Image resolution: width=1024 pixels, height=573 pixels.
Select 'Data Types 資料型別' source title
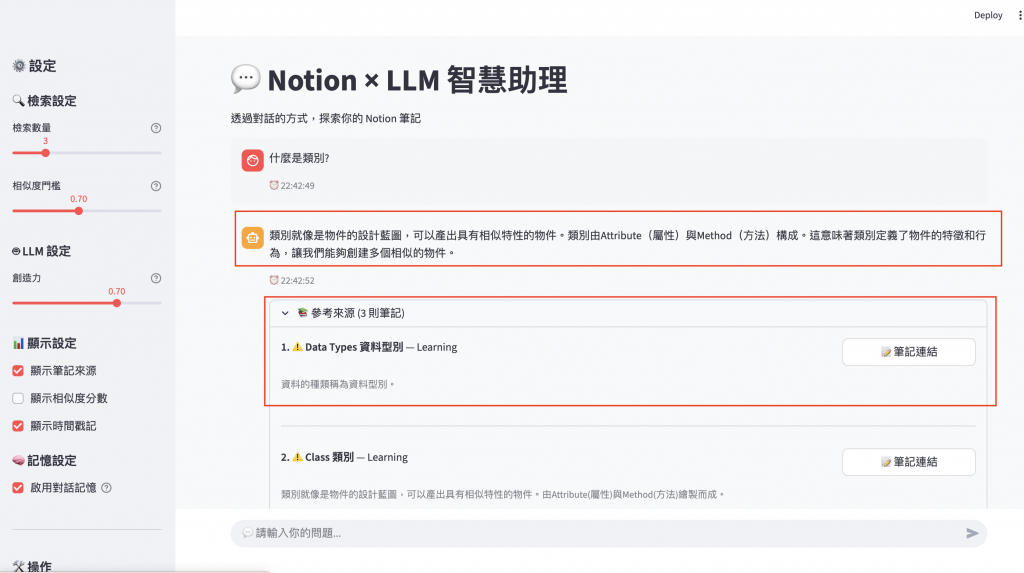[x=354, y=347]
